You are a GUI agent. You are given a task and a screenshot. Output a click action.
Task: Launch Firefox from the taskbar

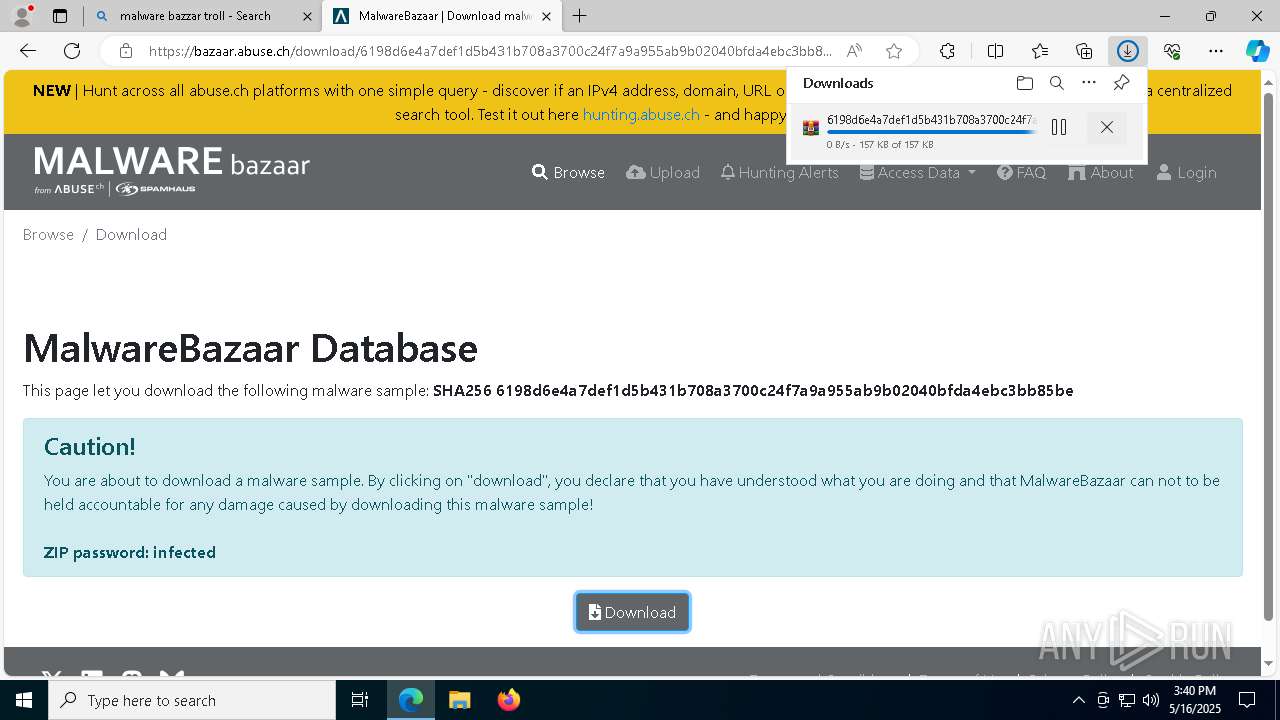click(508, 700)
